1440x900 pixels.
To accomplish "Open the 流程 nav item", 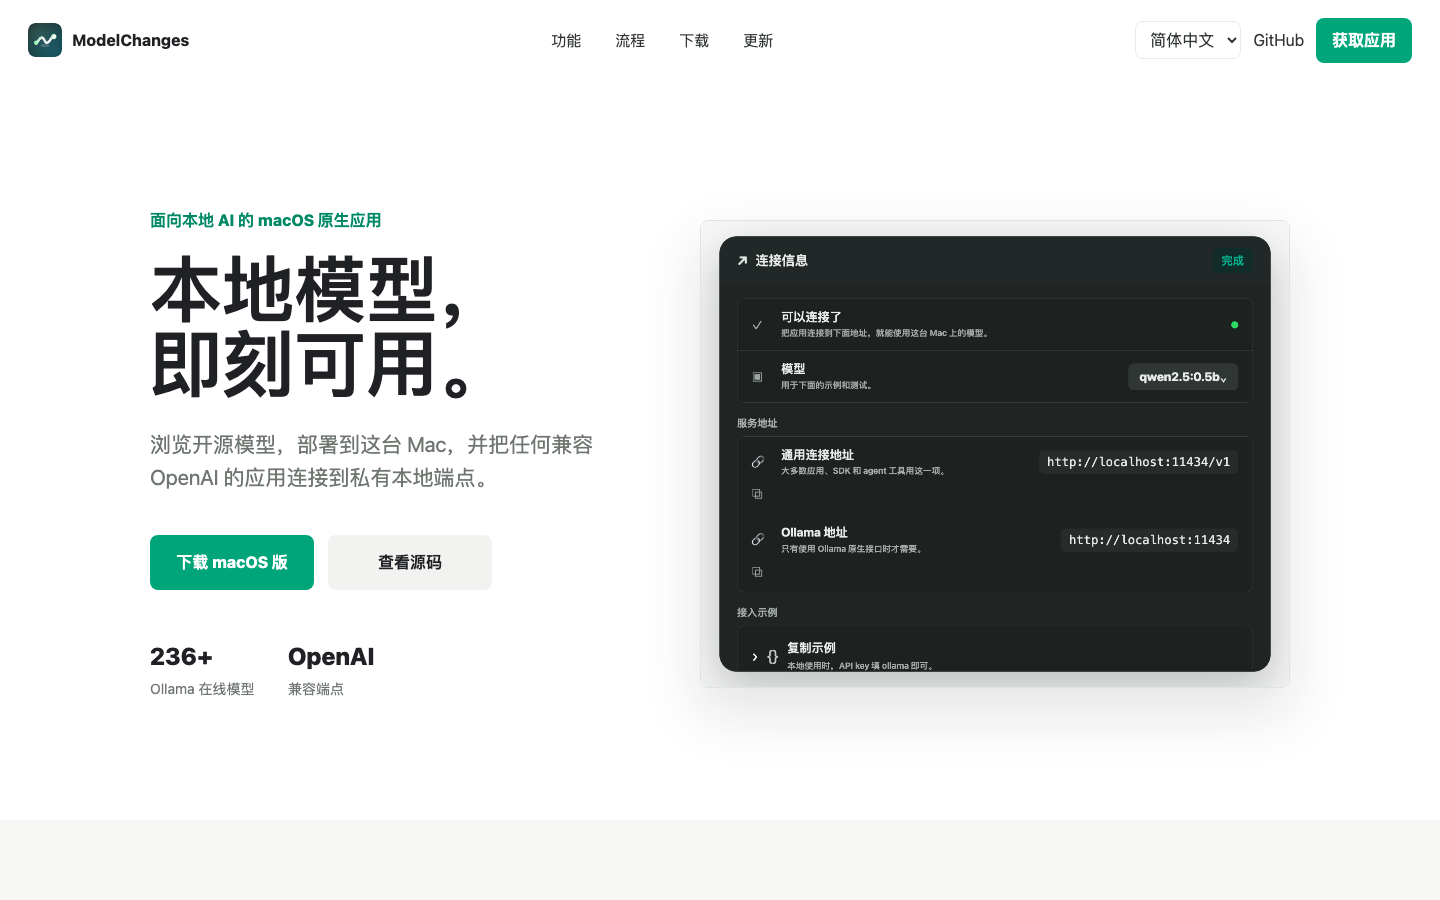I will point(630,41).
